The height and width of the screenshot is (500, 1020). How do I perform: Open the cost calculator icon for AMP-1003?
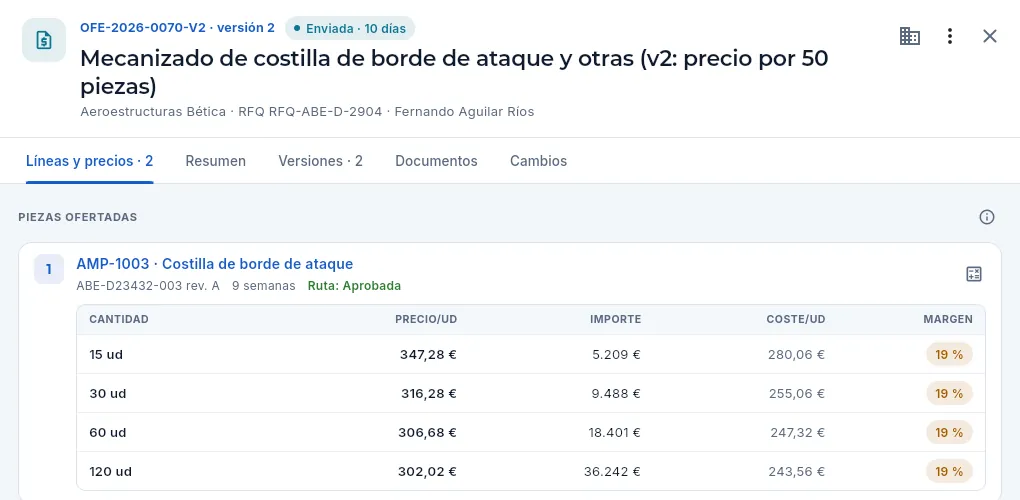pos(973,274)
